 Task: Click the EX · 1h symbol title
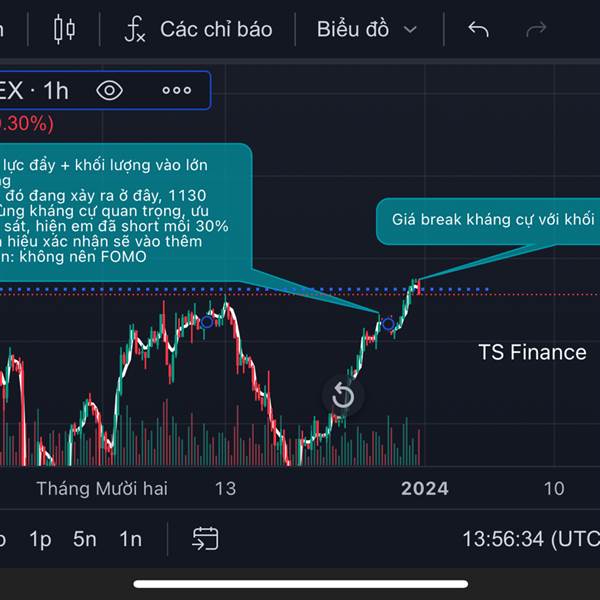point(35,90)
